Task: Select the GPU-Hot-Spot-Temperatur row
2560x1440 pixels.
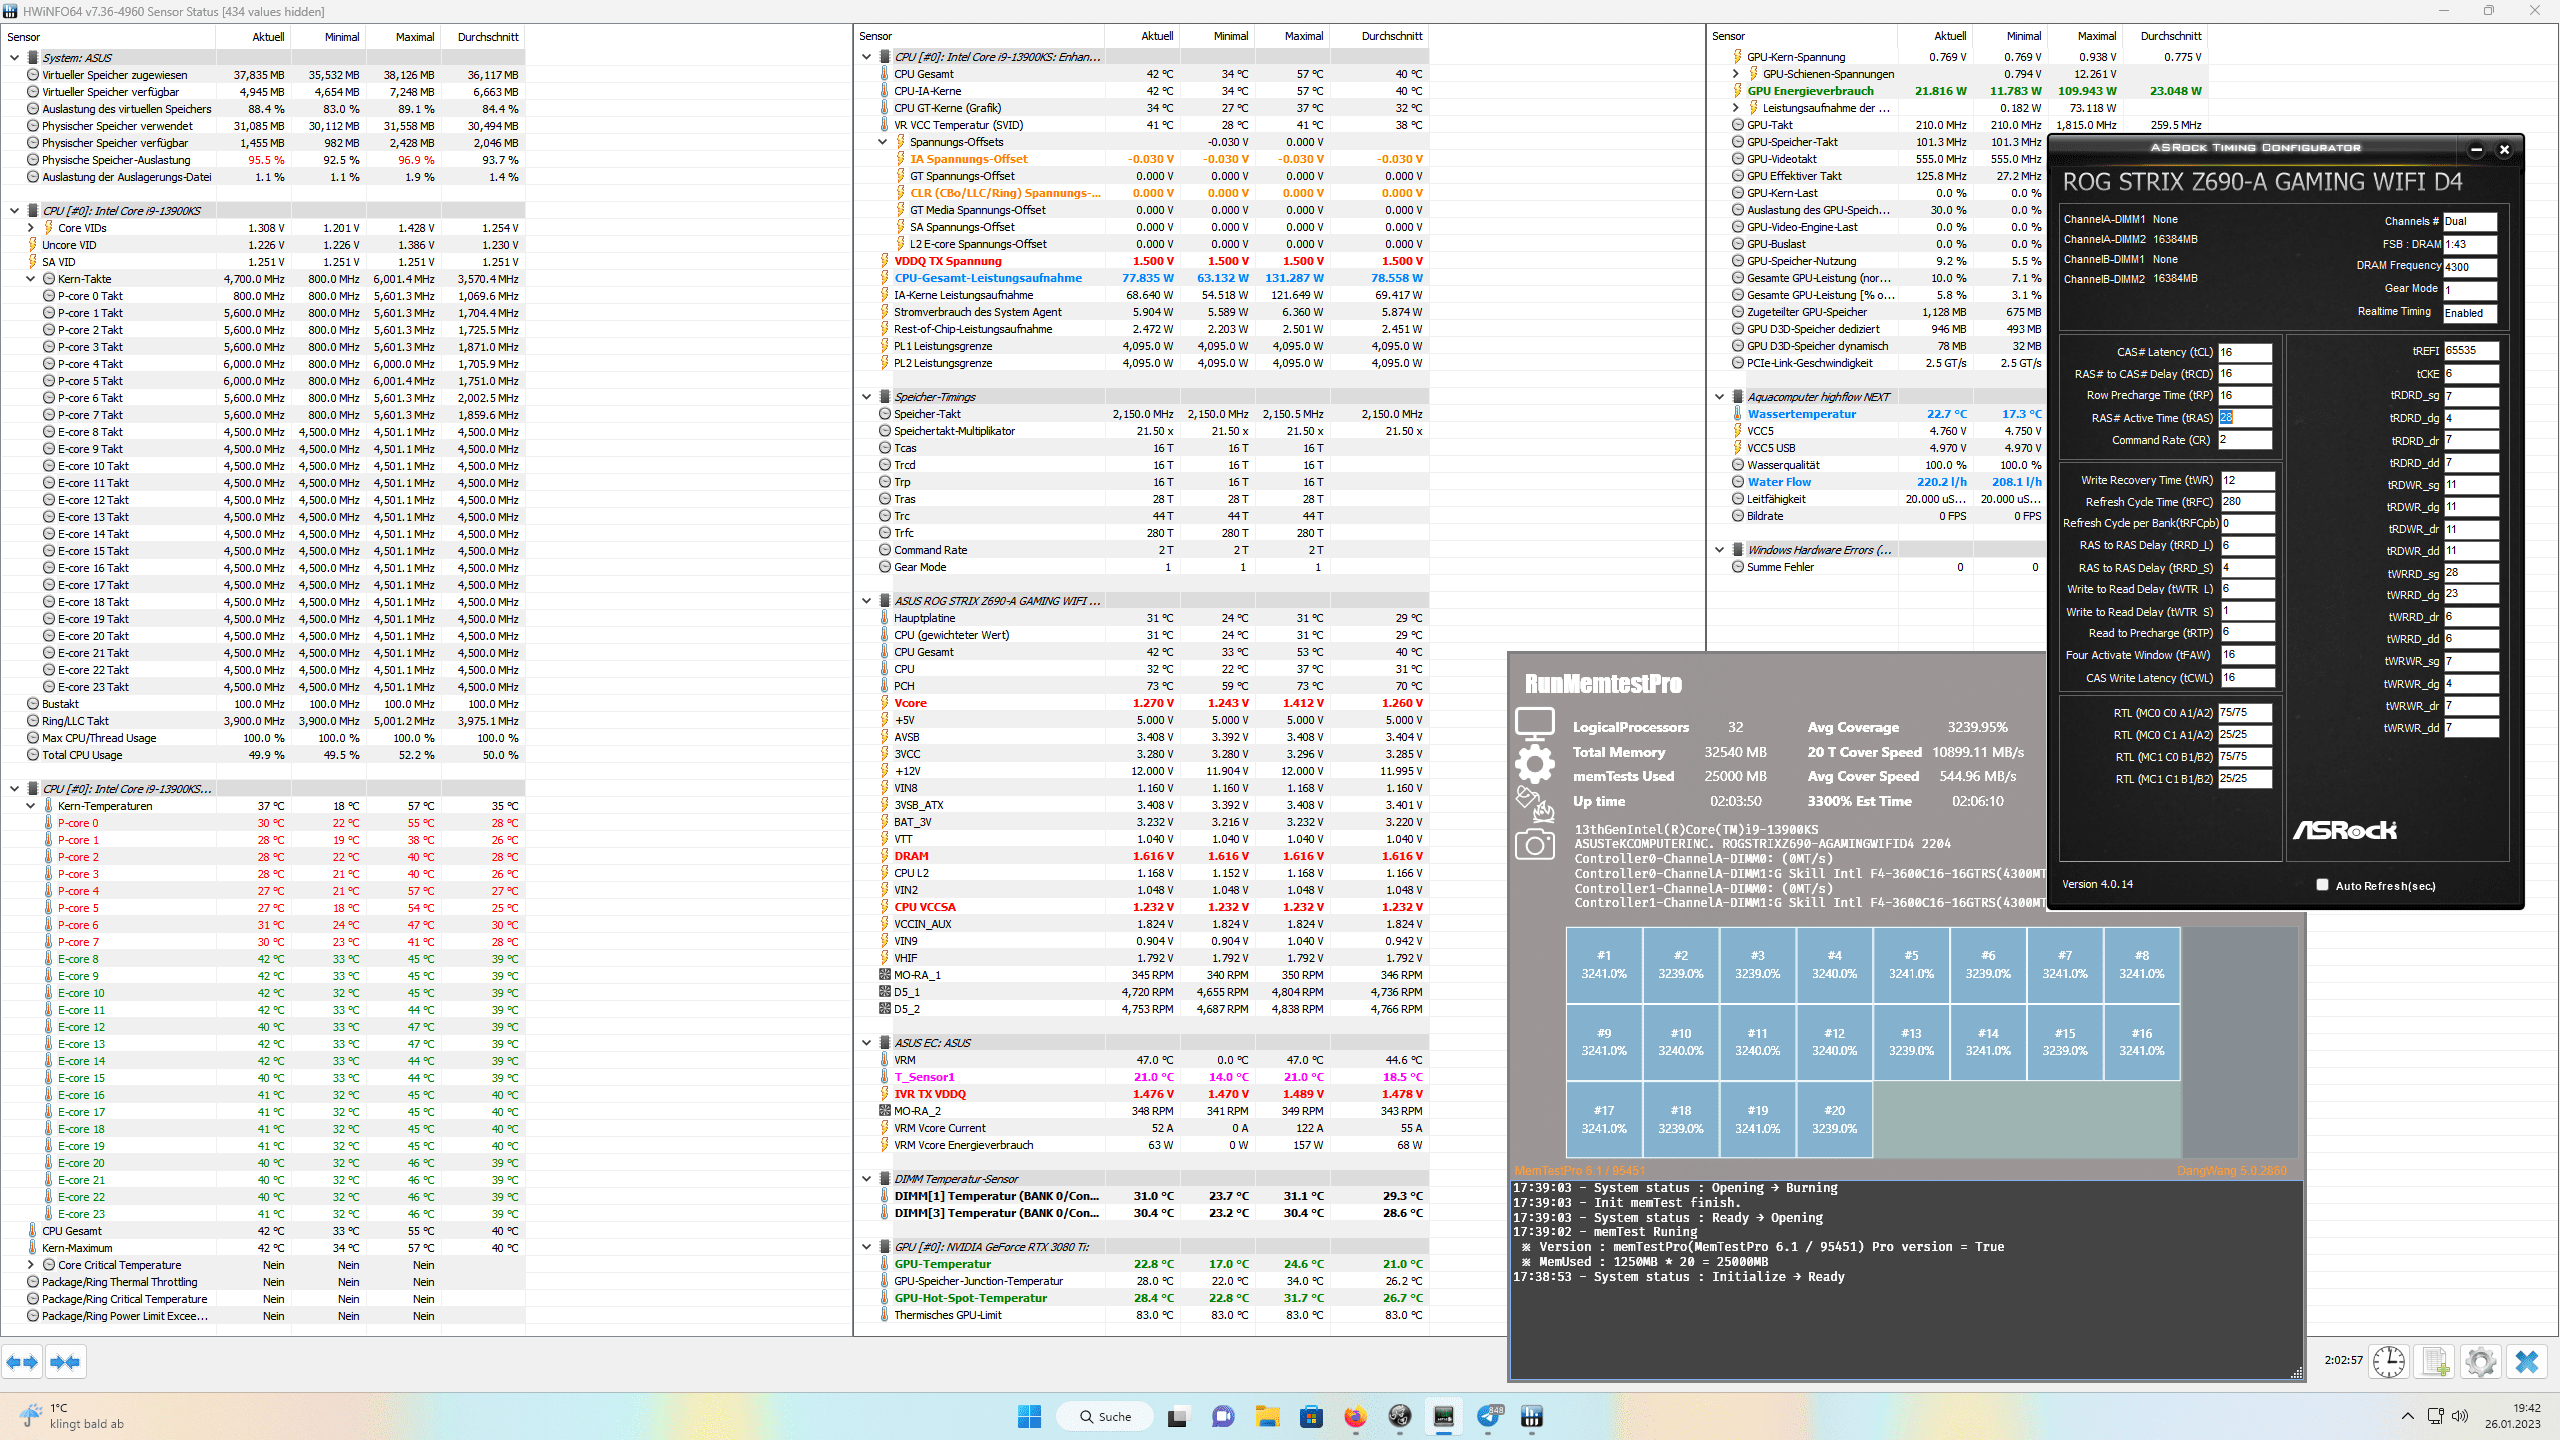Action: [x=1142, y=1298]
